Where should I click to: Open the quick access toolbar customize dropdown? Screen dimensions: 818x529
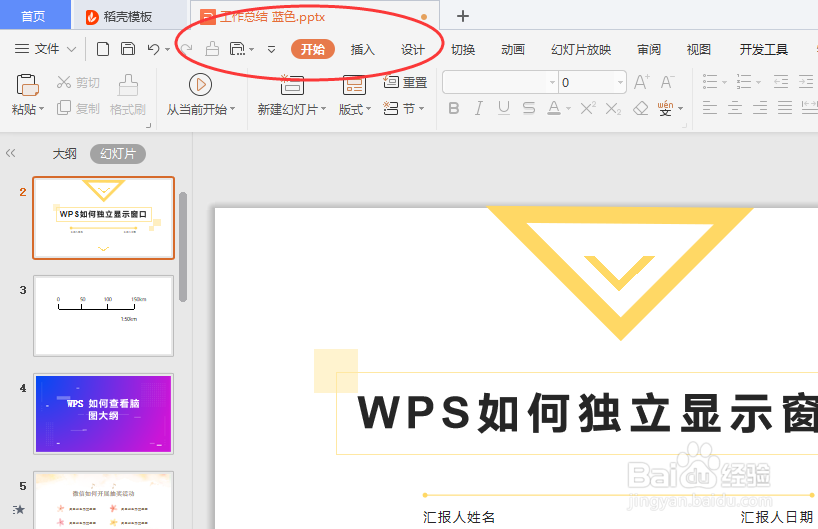271,50
